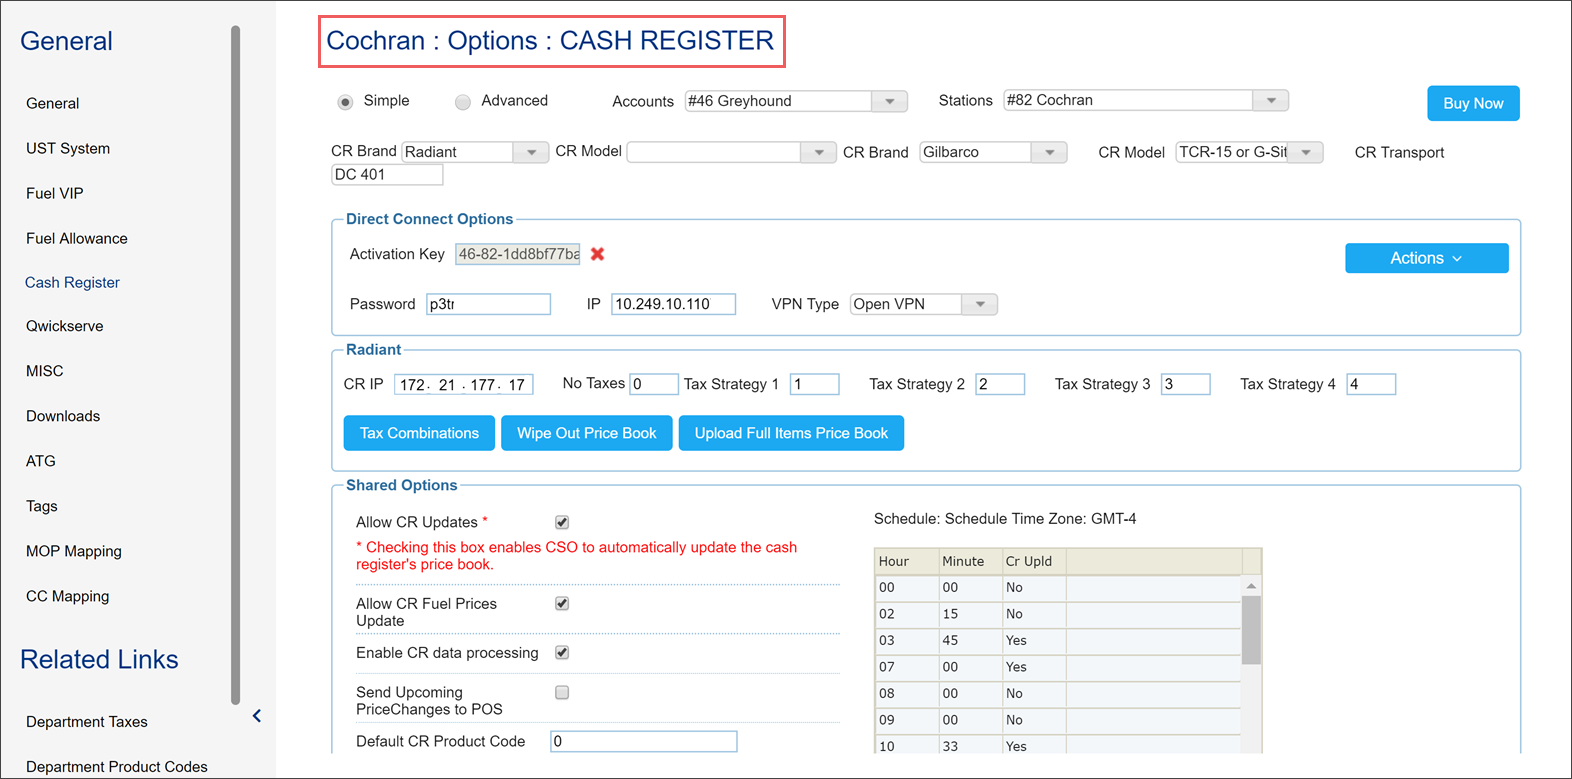Screen dimensions: 1572x779
Task: Select schedule row with hour 08
Action: pyautogui.click(x=1058, y=693)
